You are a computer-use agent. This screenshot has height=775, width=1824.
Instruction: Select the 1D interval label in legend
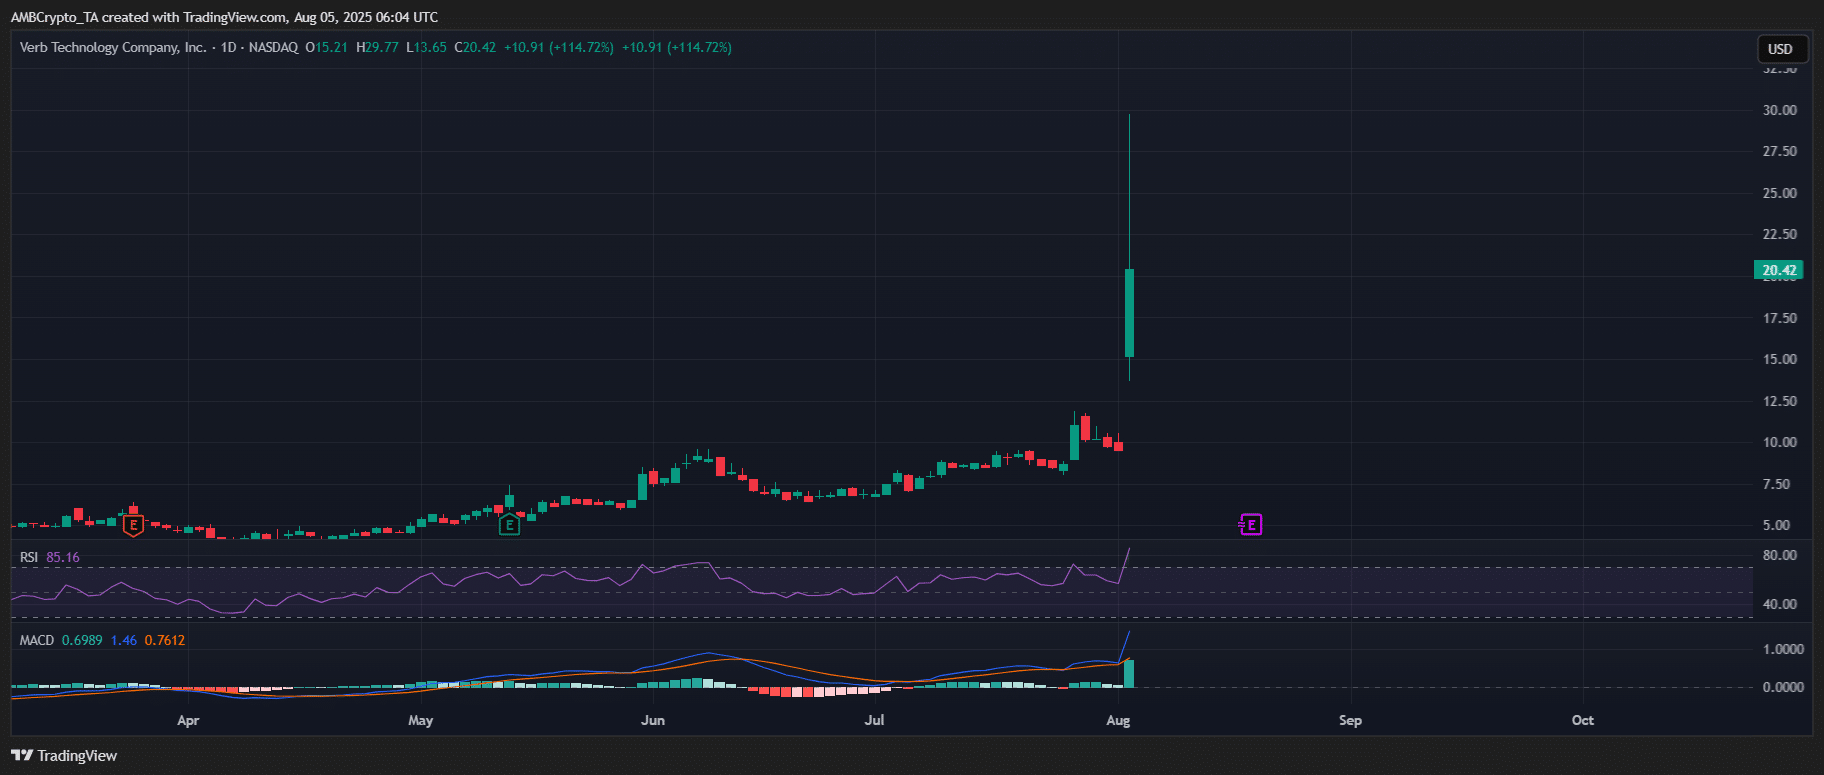[229, 47]
